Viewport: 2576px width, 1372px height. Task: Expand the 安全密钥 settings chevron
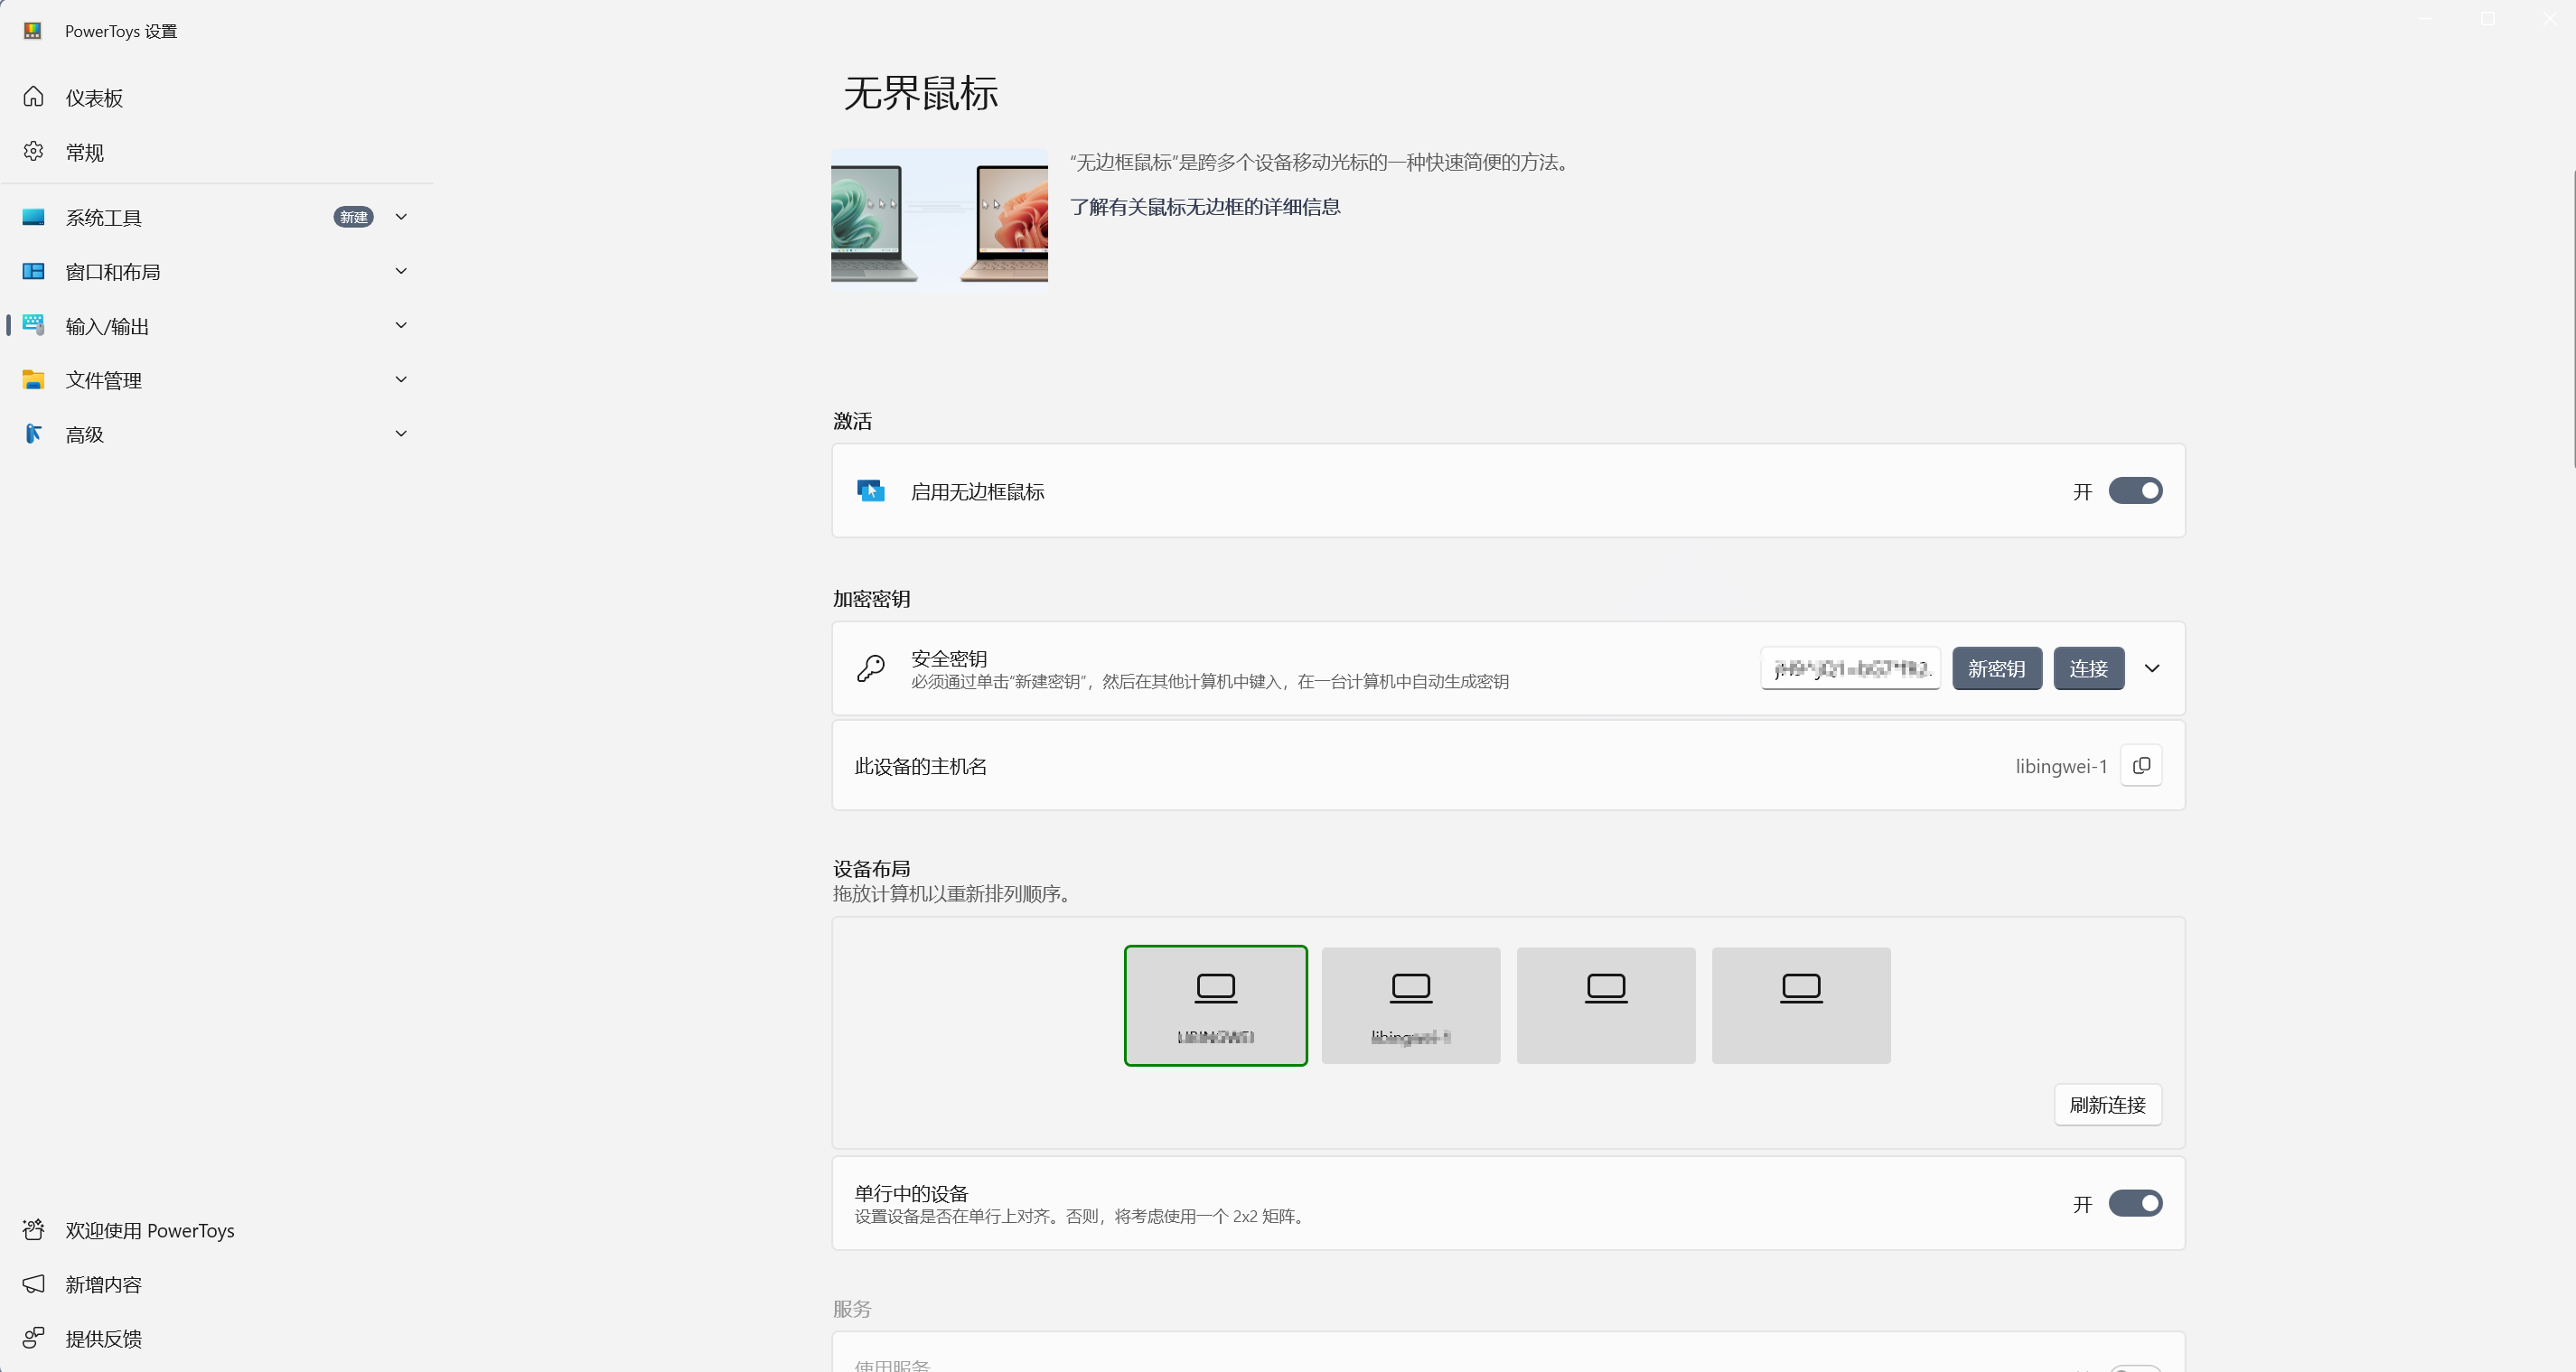coord(2152,668)
